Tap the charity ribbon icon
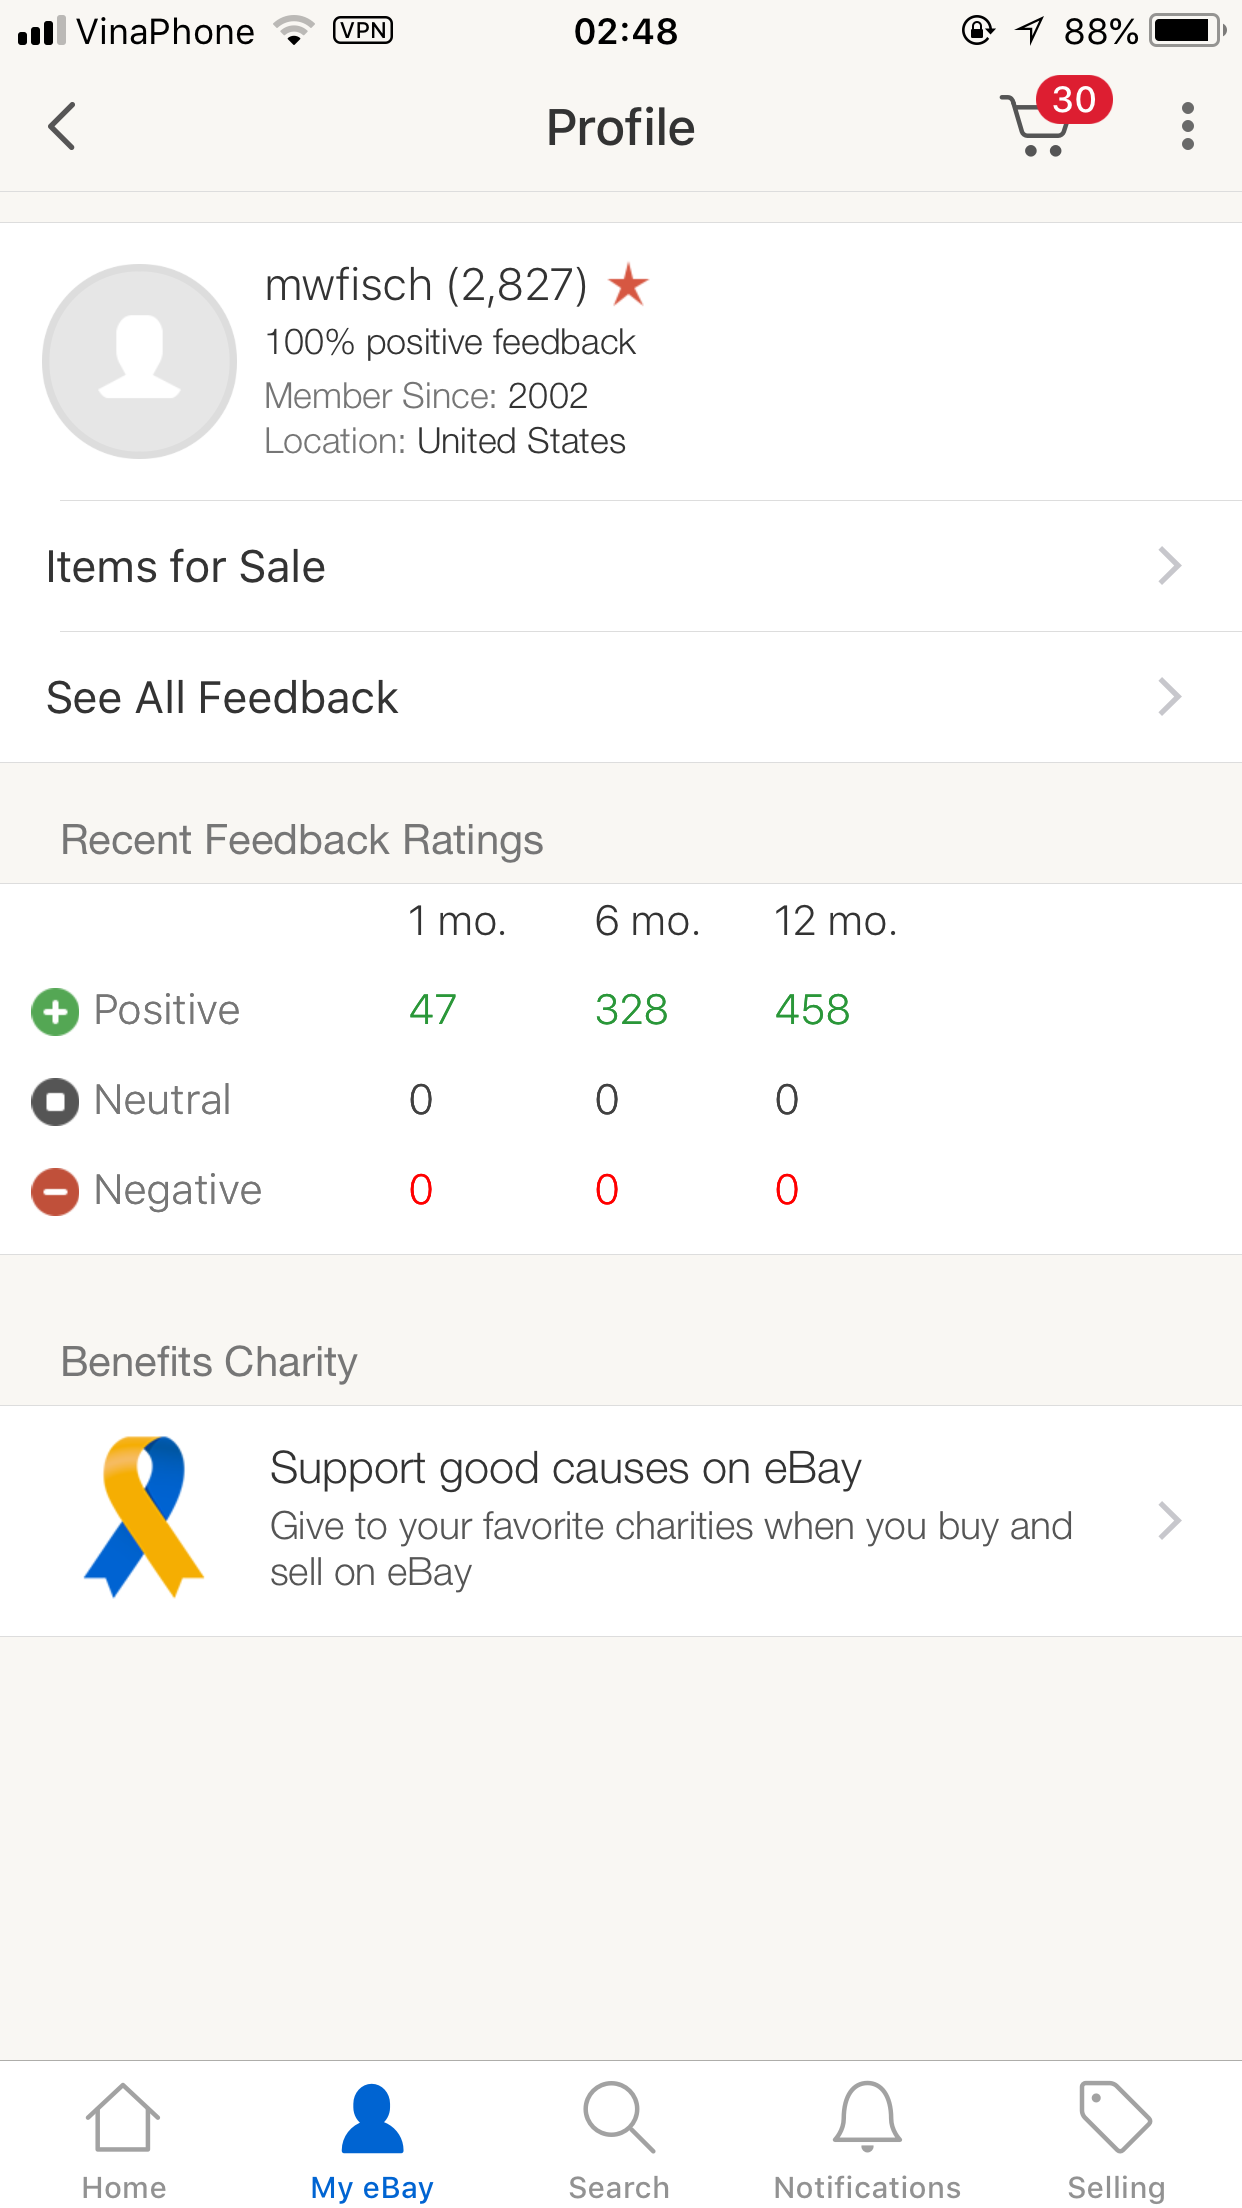Screen dimensions: 1242x2208 pos(144,1517)
